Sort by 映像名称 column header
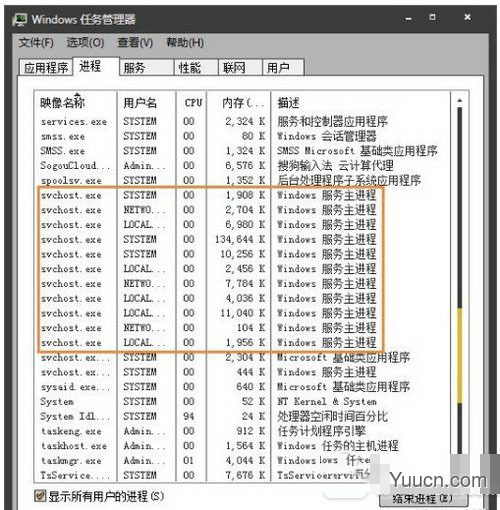This screenshot has width=500, height=510. point(76,103)
